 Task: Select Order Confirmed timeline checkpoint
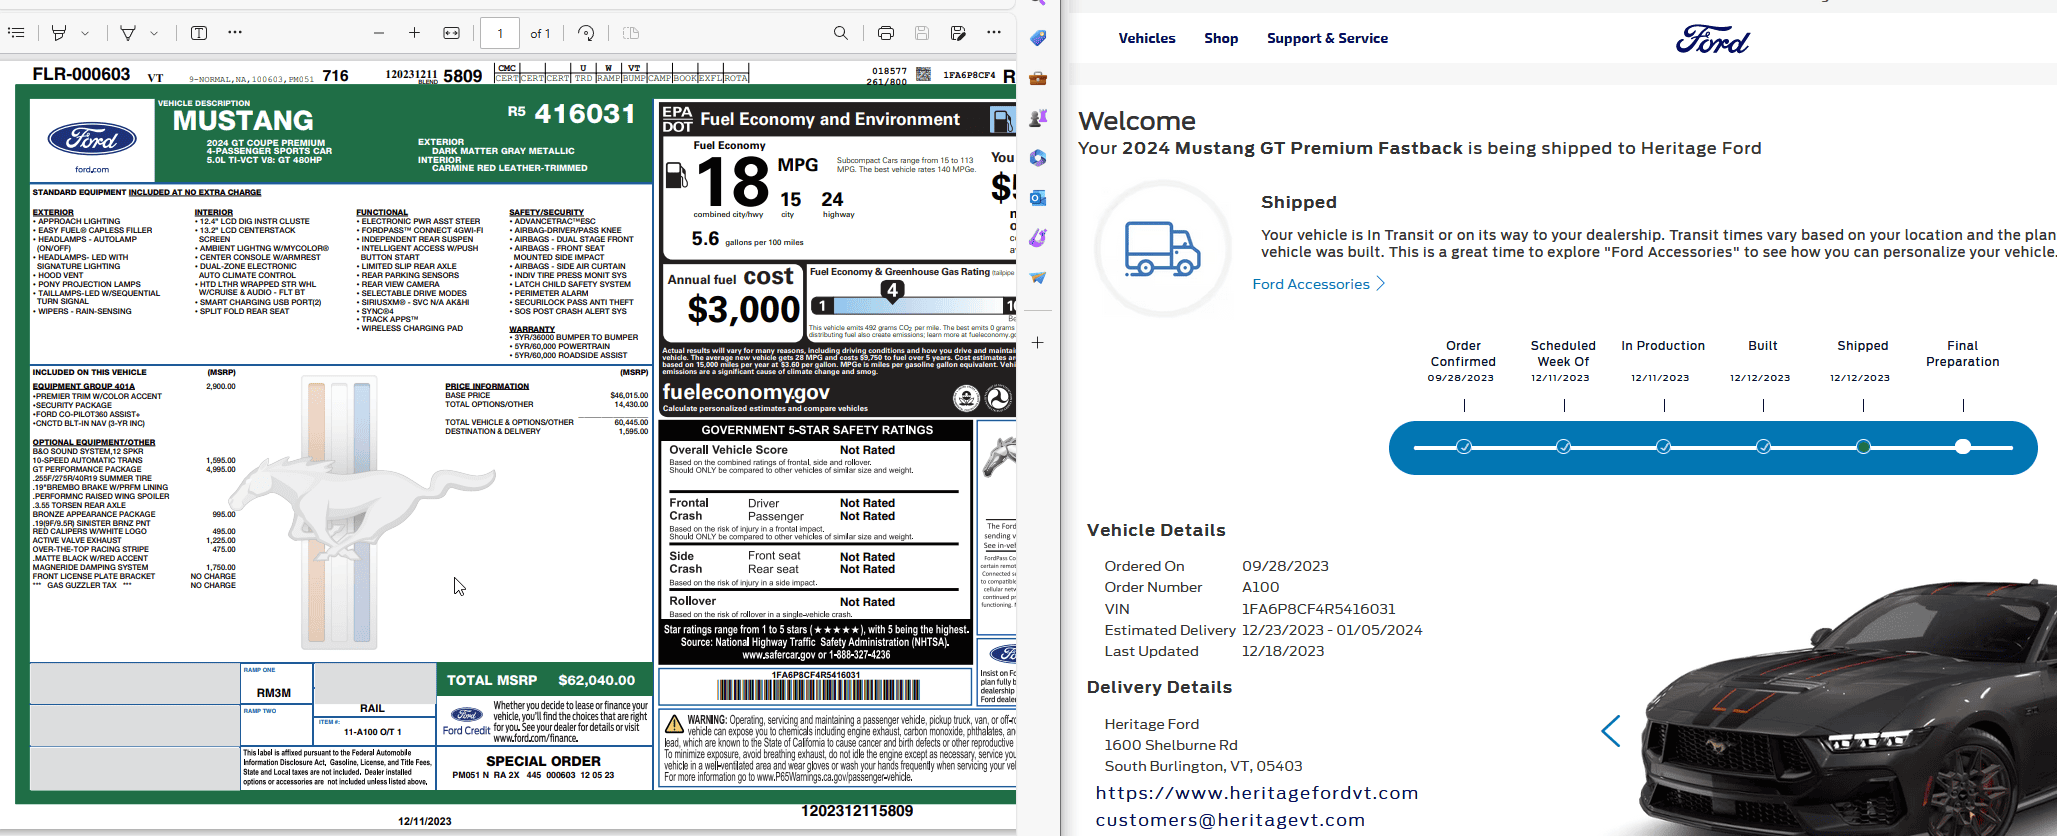pyautogui.click(x=1464, y=447)
